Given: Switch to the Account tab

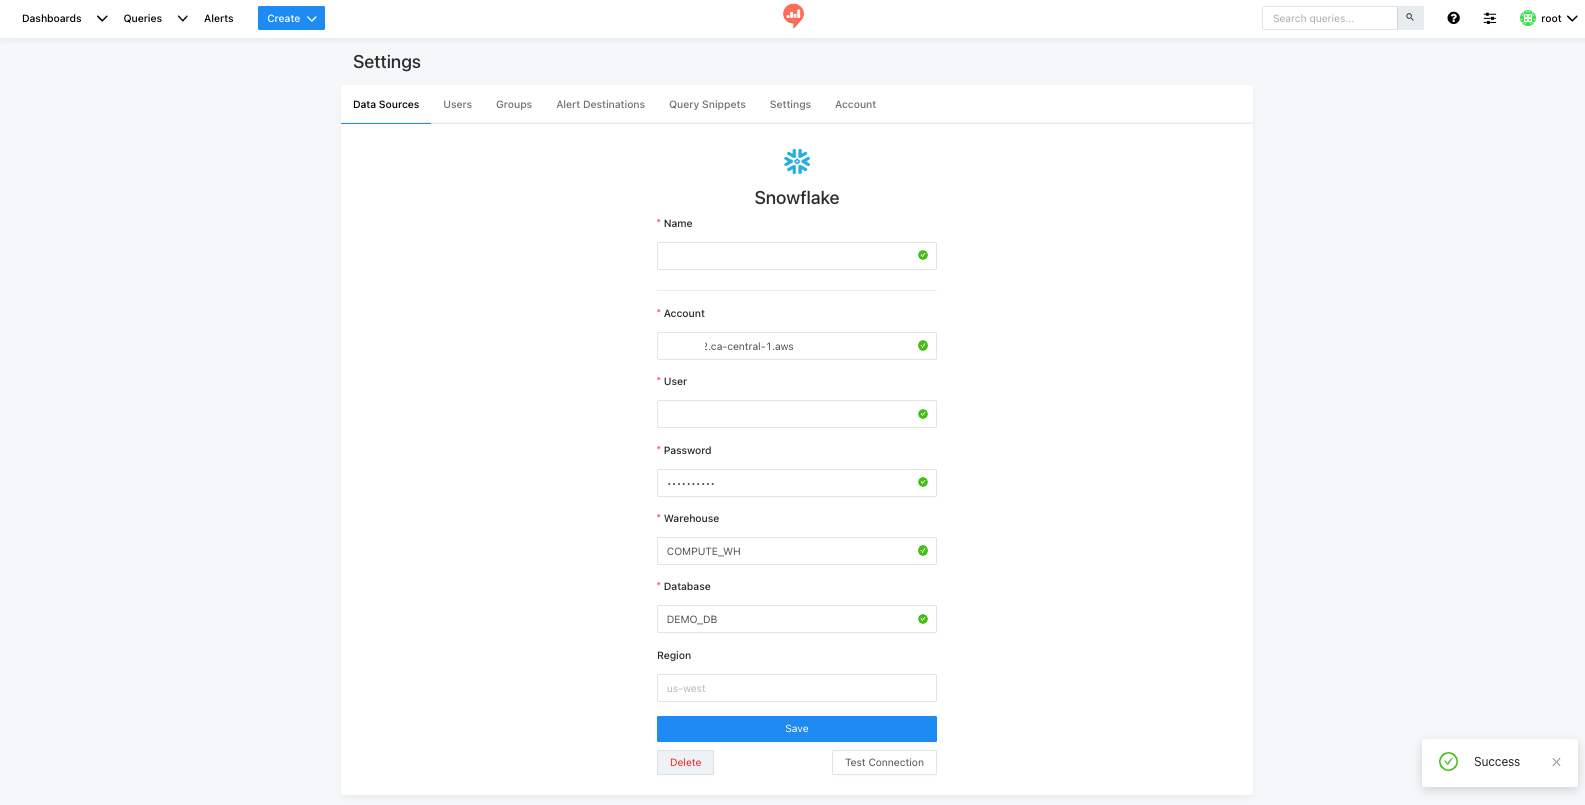Looking at the screenshot, I should (x=856, y=104).
